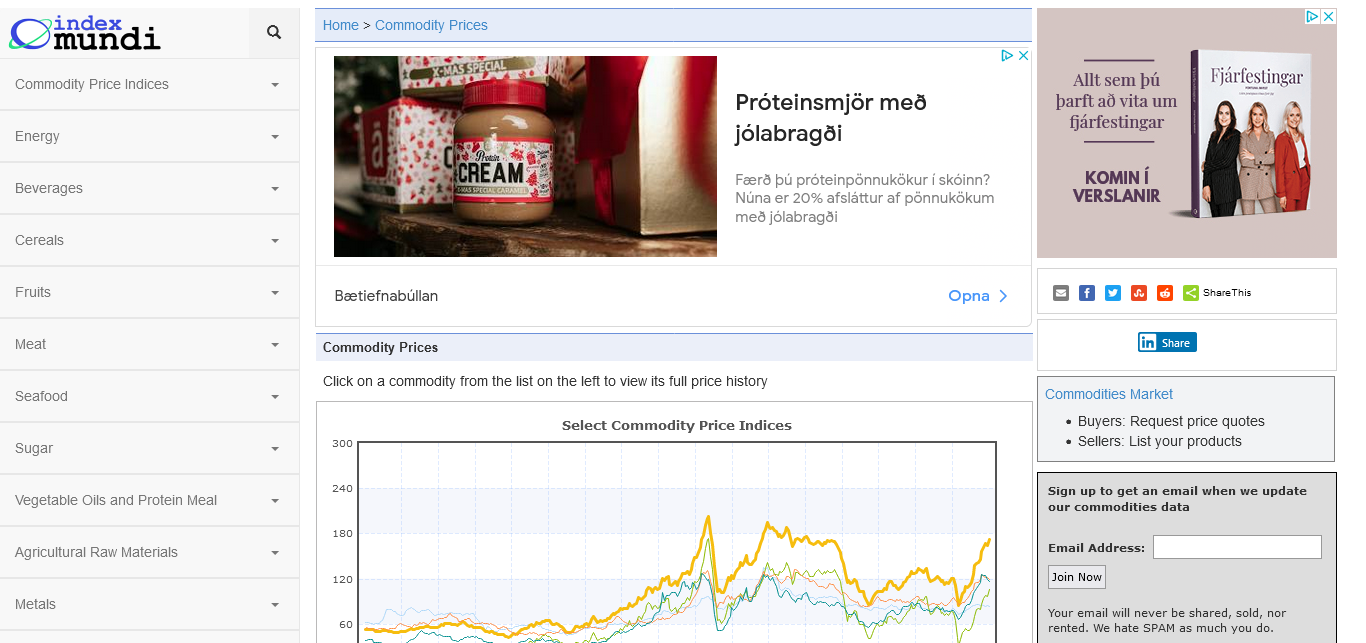Viewport: 1366px width, 643px height.
Task: Share on Facebook icon
Action: tap(1087, 293)
